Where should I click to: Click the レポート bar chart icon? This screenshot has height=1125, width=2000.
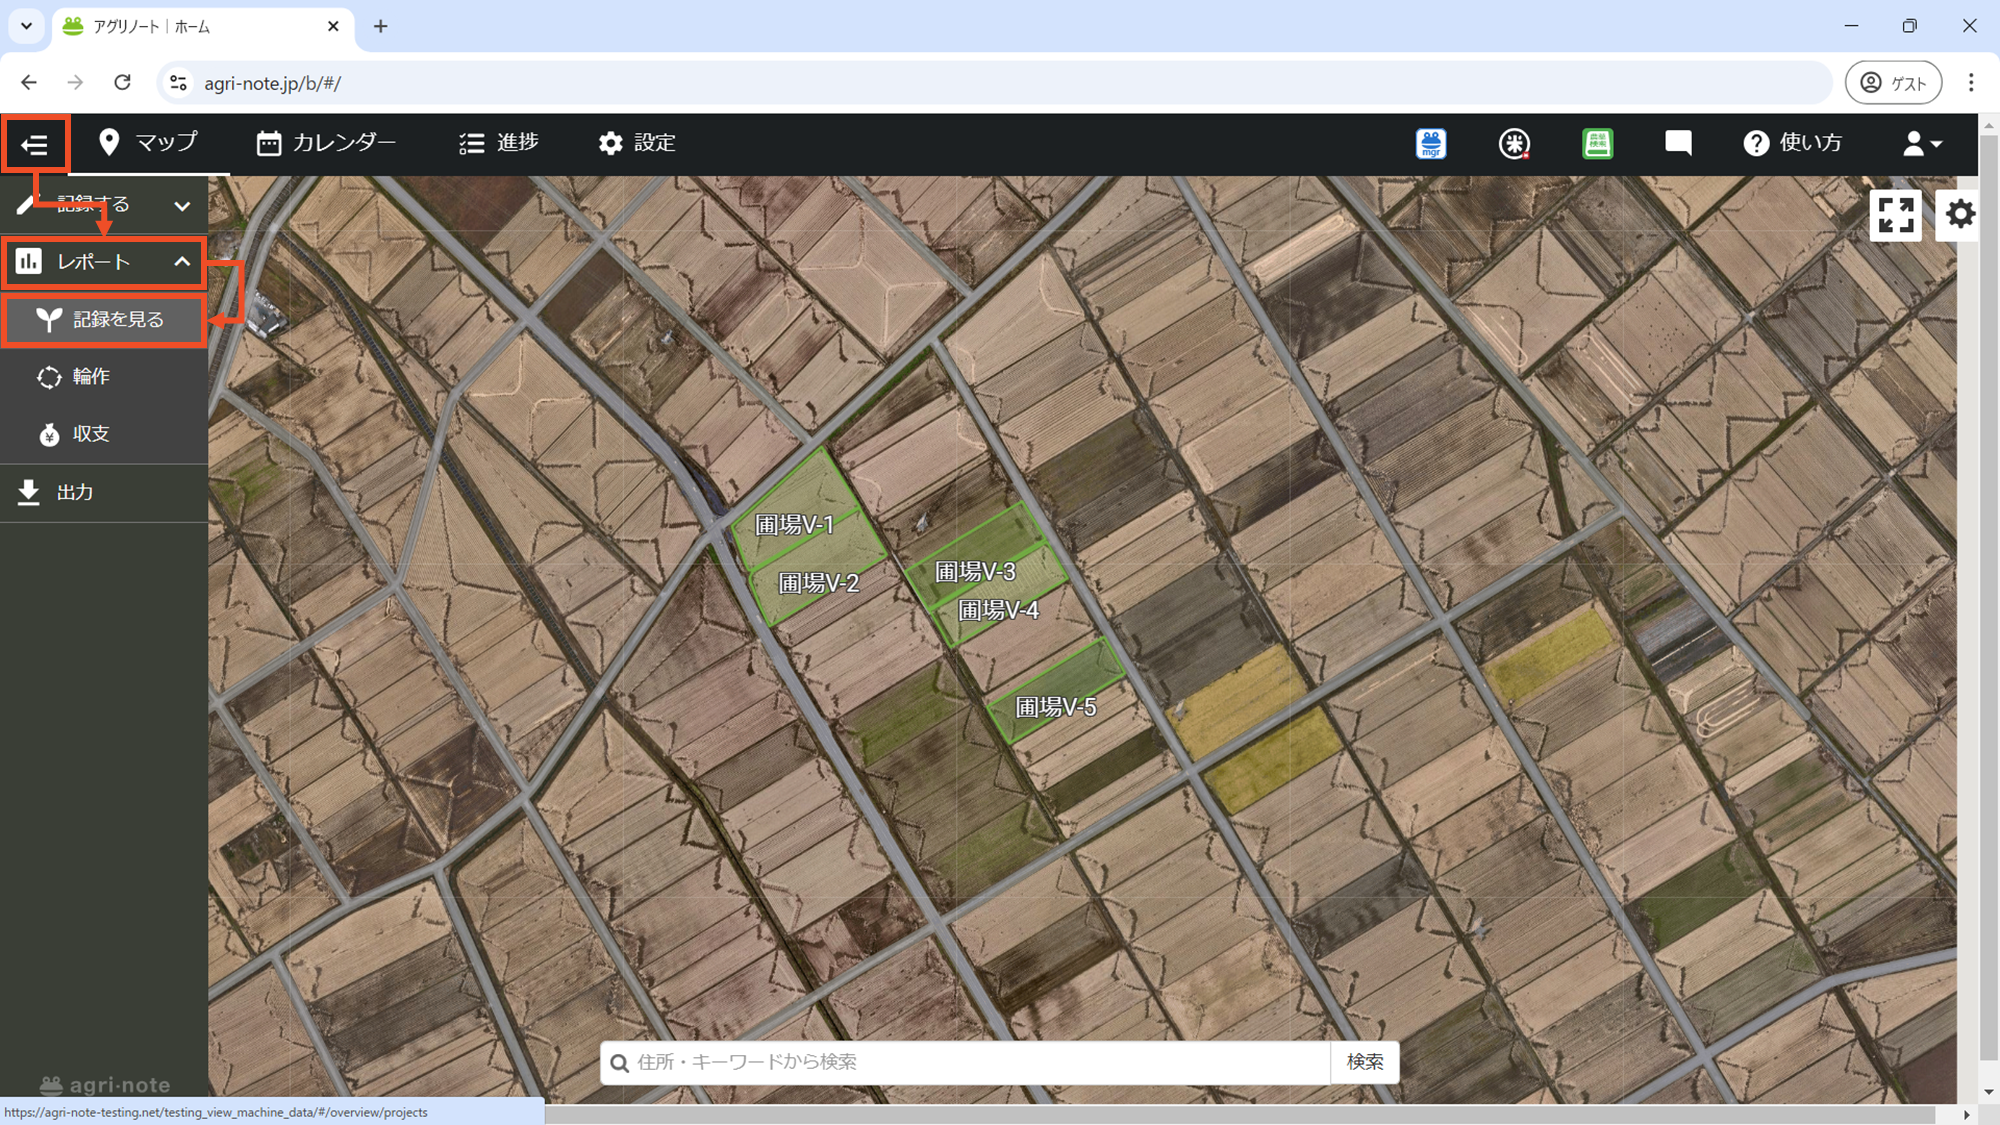point(28,262)
